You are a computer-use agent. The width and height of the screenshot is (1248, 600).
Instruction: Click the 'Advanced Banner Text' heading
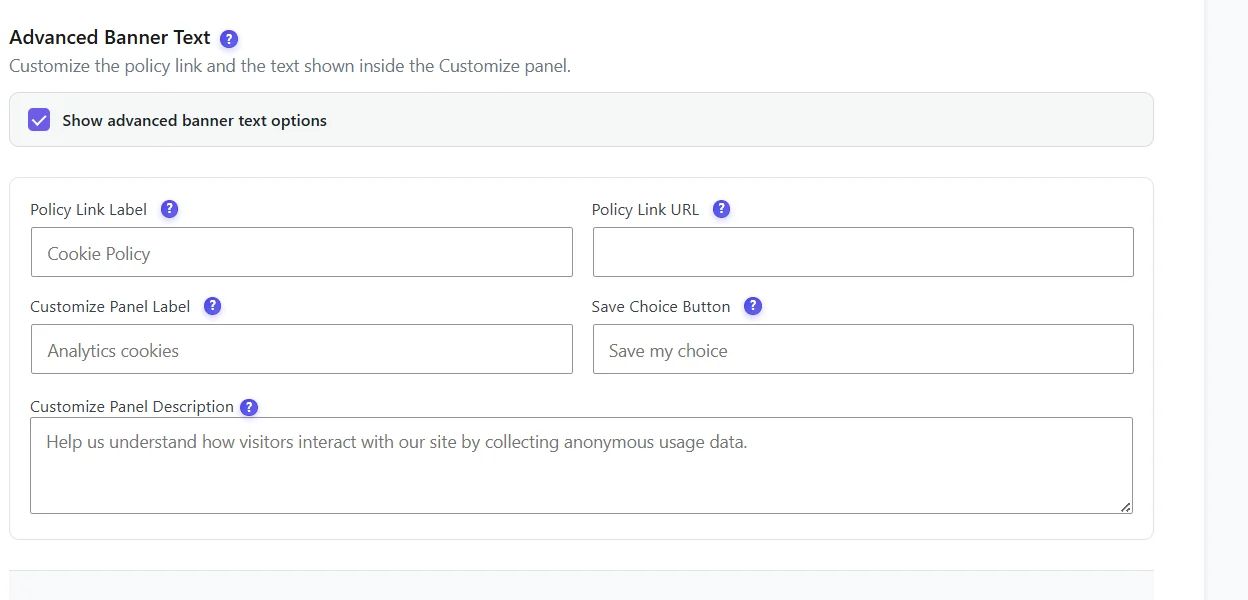coord(110,38)
